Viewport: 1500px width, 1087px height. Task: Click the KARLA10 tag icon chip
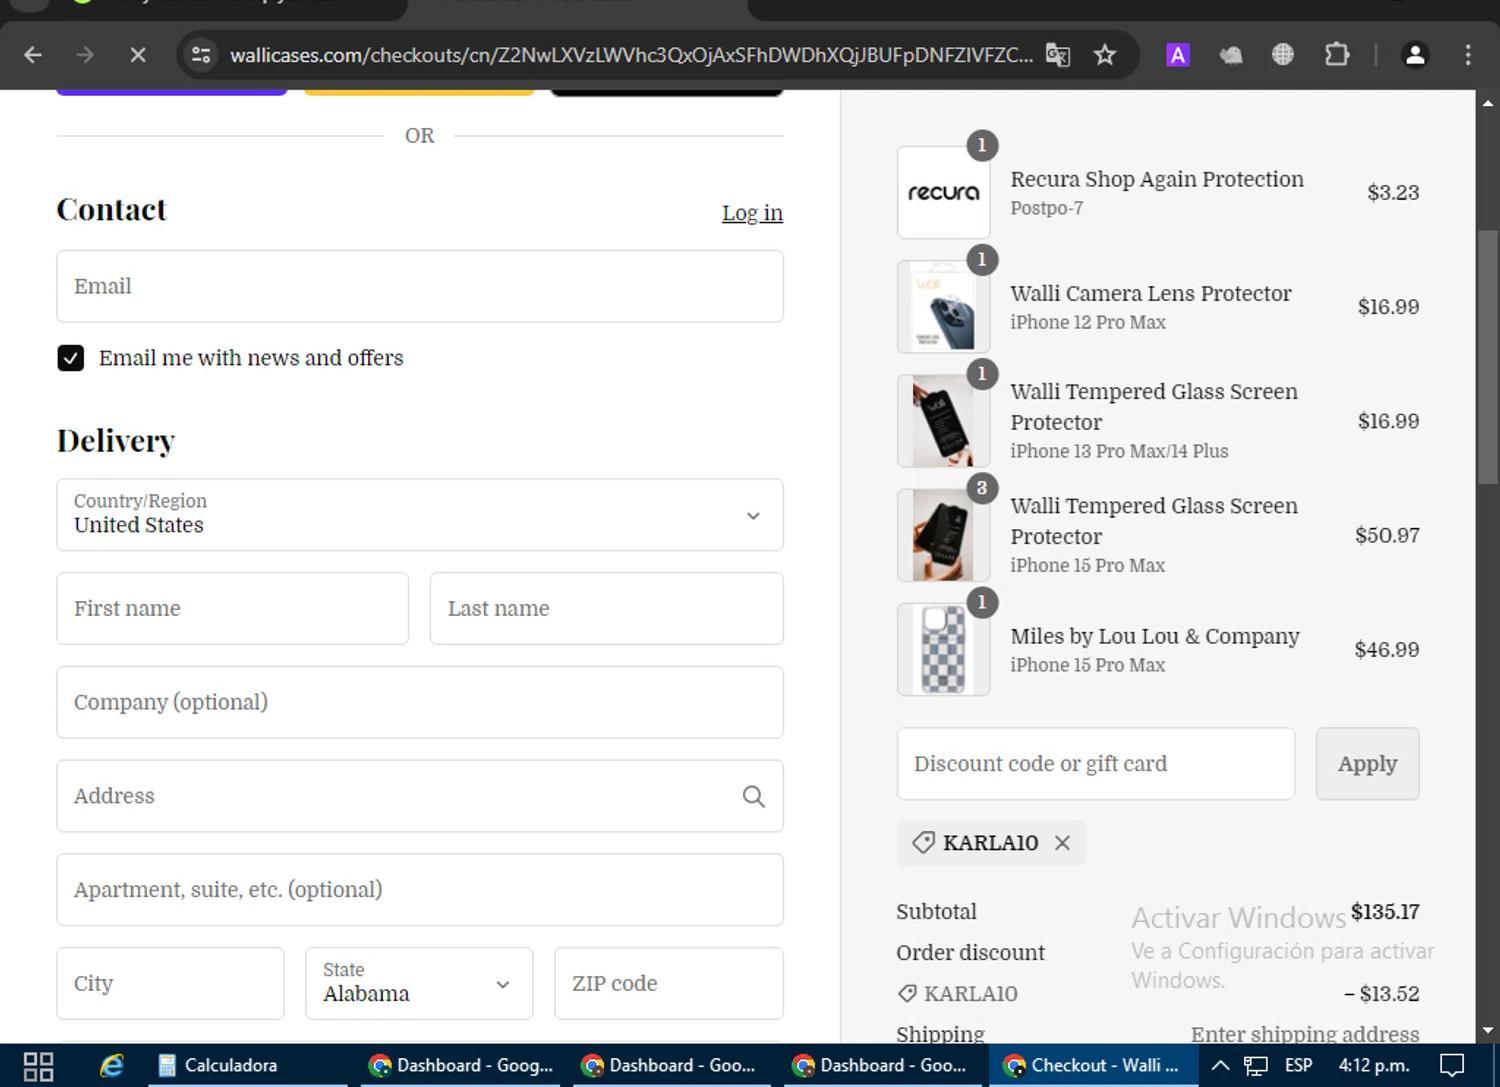991,843
